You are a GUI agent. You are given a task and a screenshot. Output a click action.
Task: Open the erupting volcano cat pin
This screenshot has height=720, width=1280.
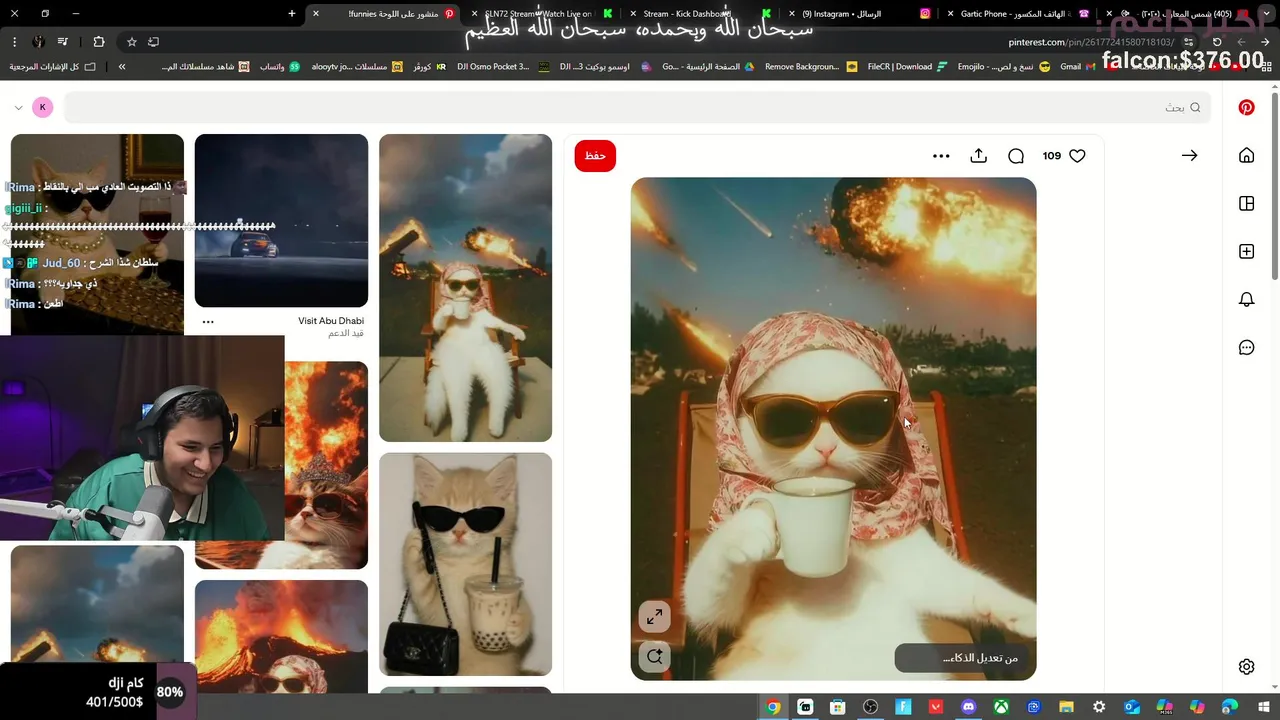281,636
